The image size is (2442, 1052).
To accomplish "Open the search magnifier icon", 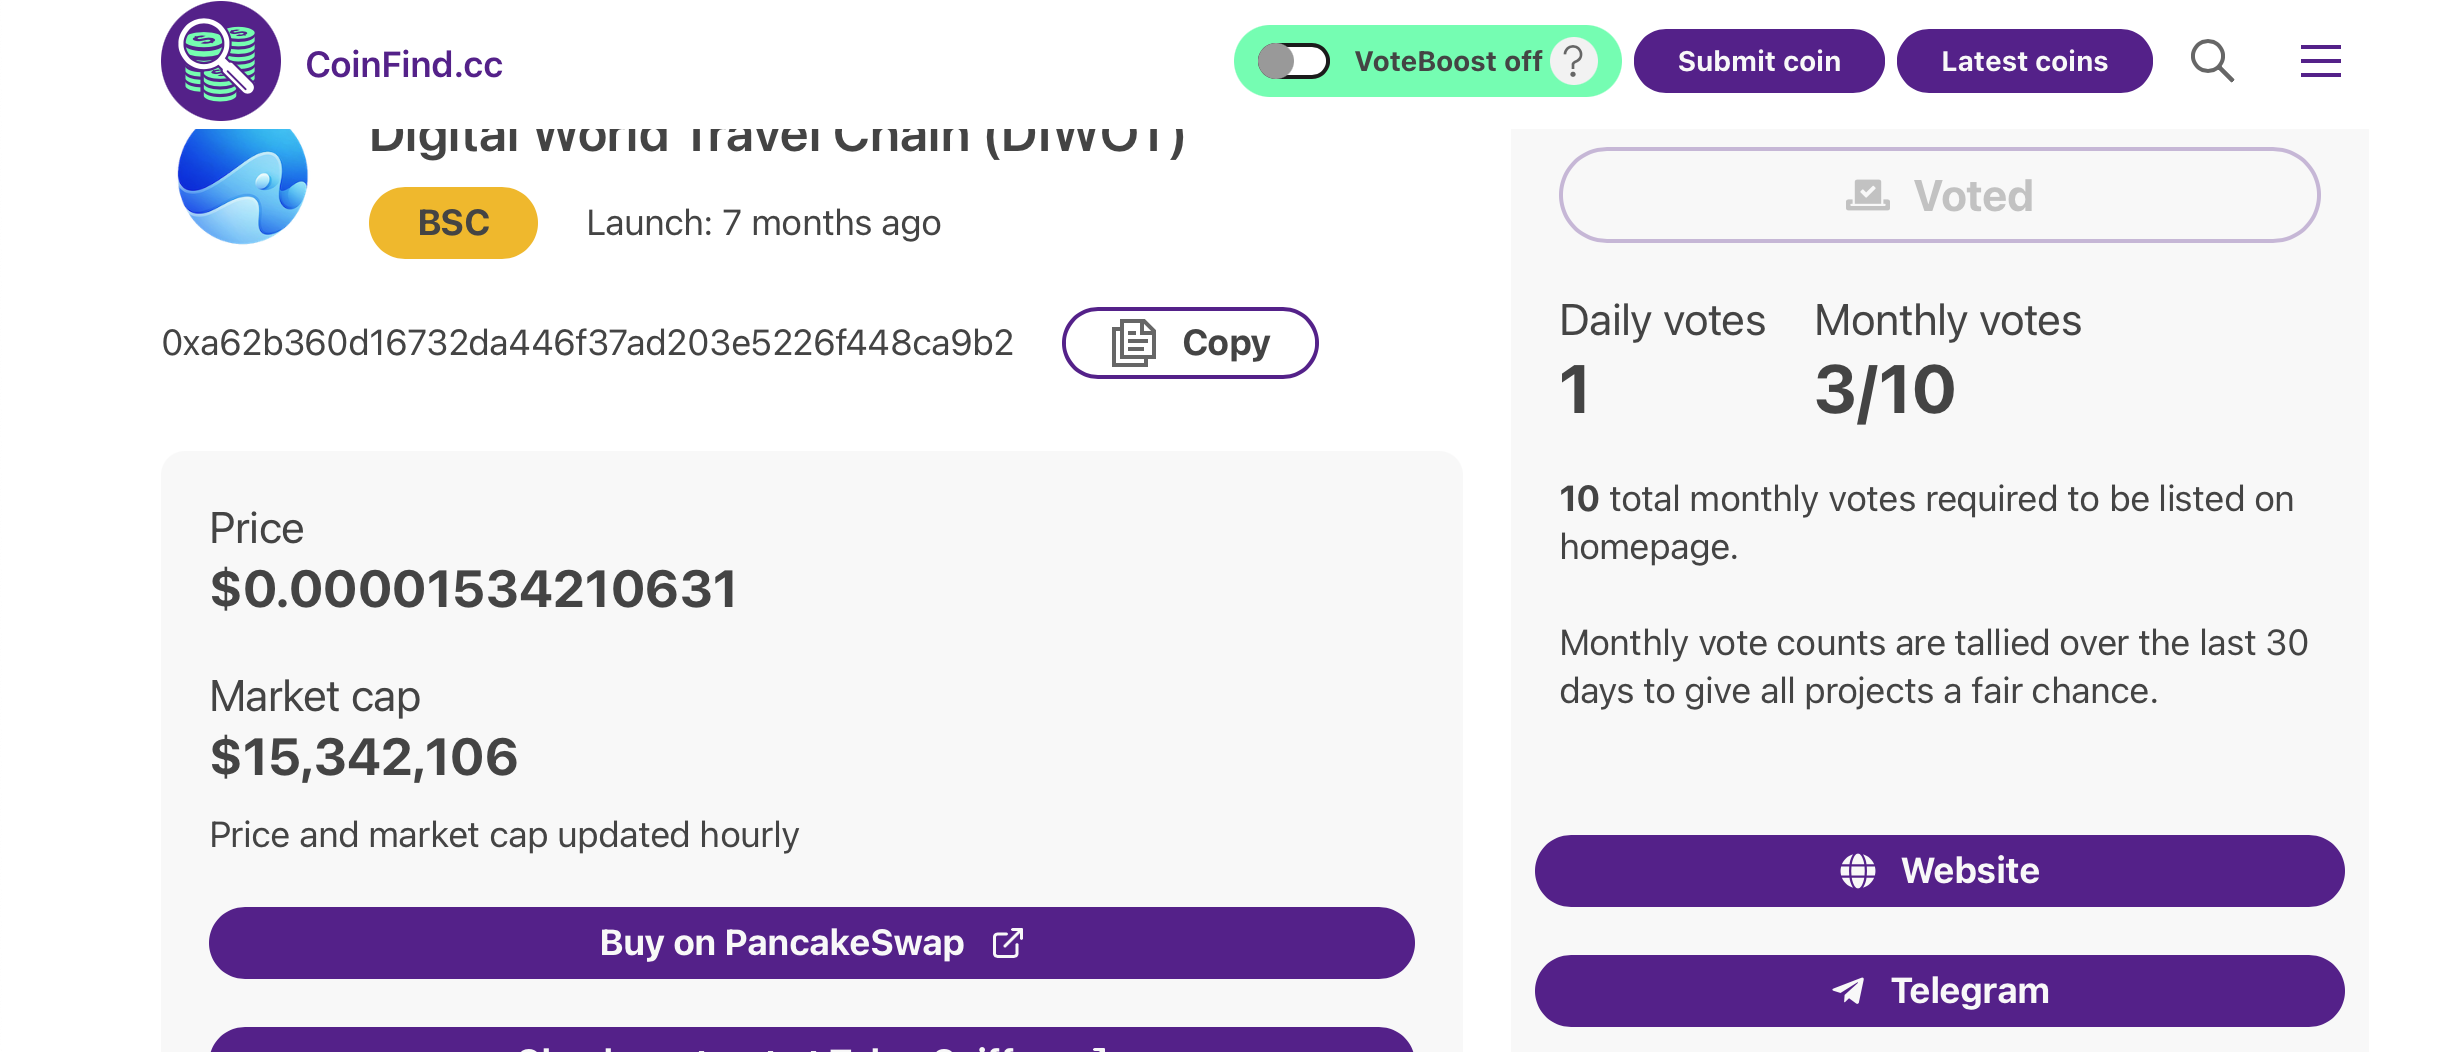I will click(x=2212, y=61).
